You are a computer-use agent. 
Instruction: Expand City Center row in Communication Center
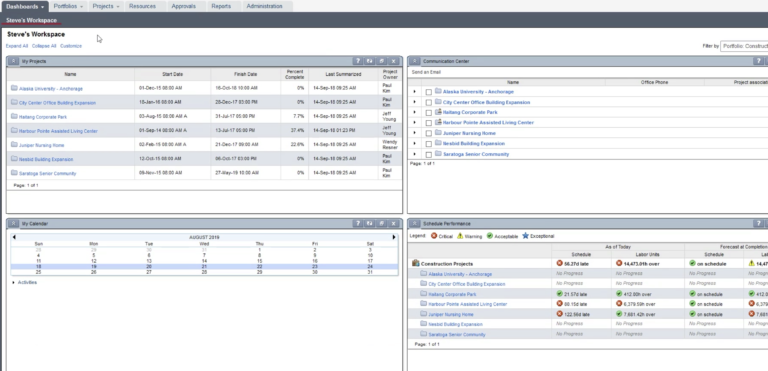point(414,102)
